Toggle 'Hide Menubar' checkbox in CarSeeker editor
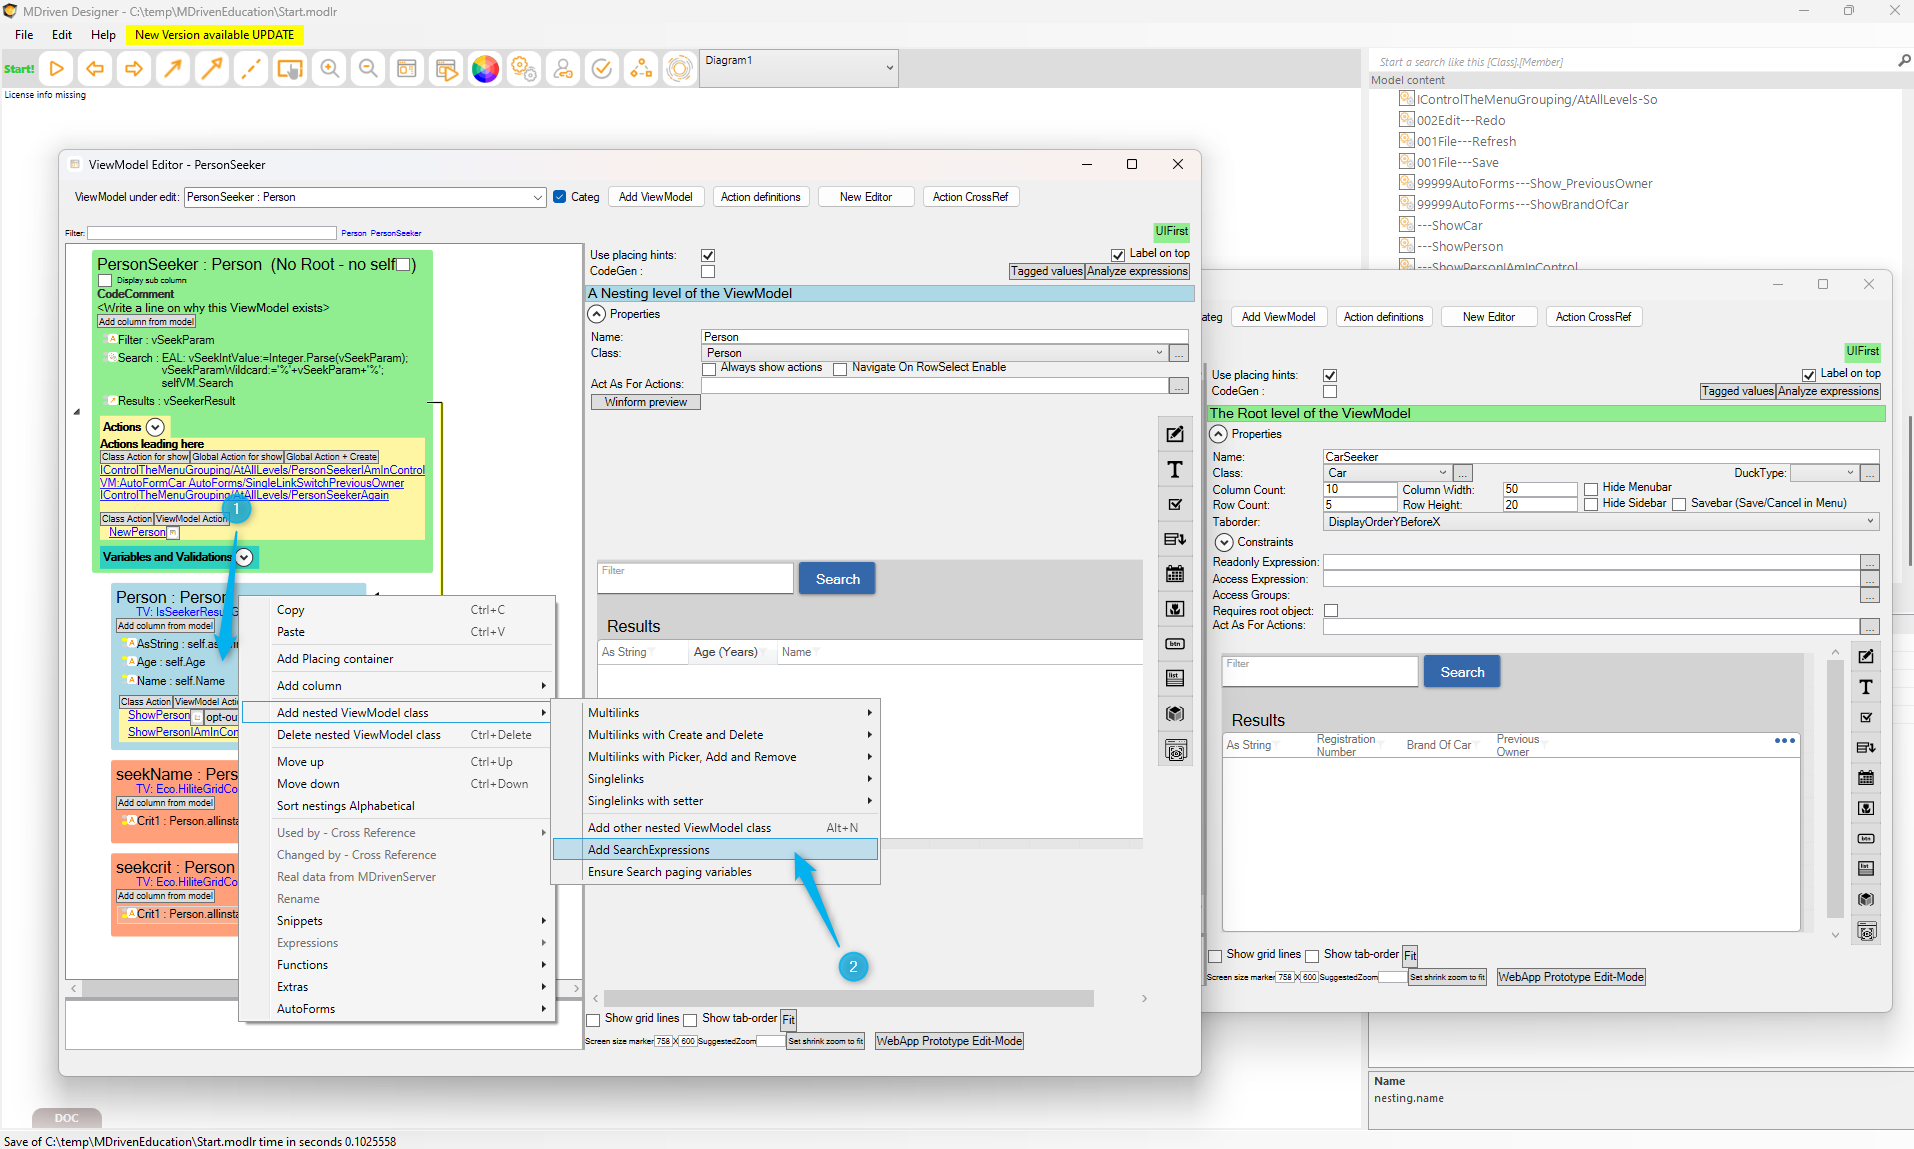Screen dimensions: 1914x1149 click(x=1591, y=489)
